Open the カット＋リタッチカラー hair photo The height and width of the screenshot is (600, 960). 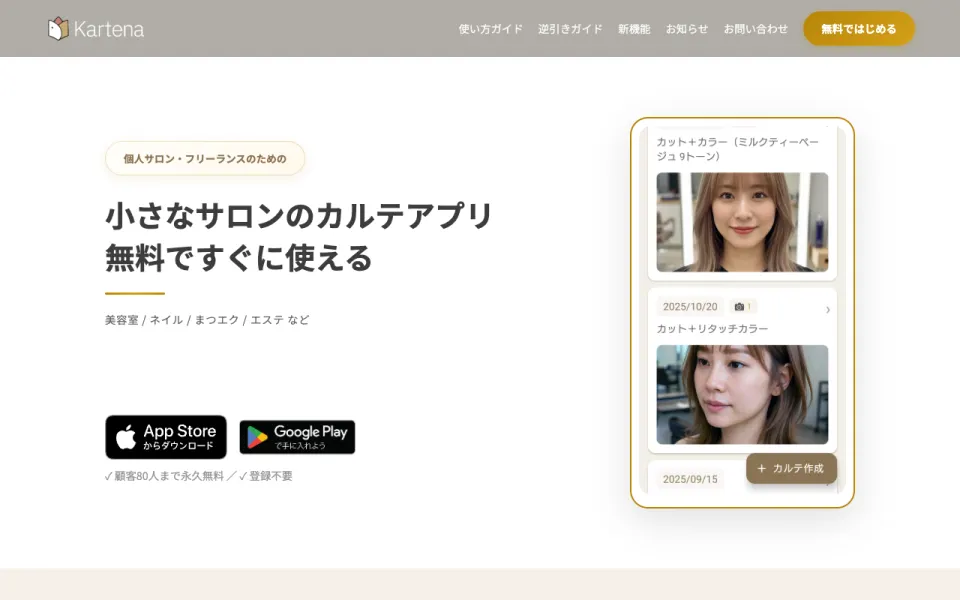coord(742,394)
